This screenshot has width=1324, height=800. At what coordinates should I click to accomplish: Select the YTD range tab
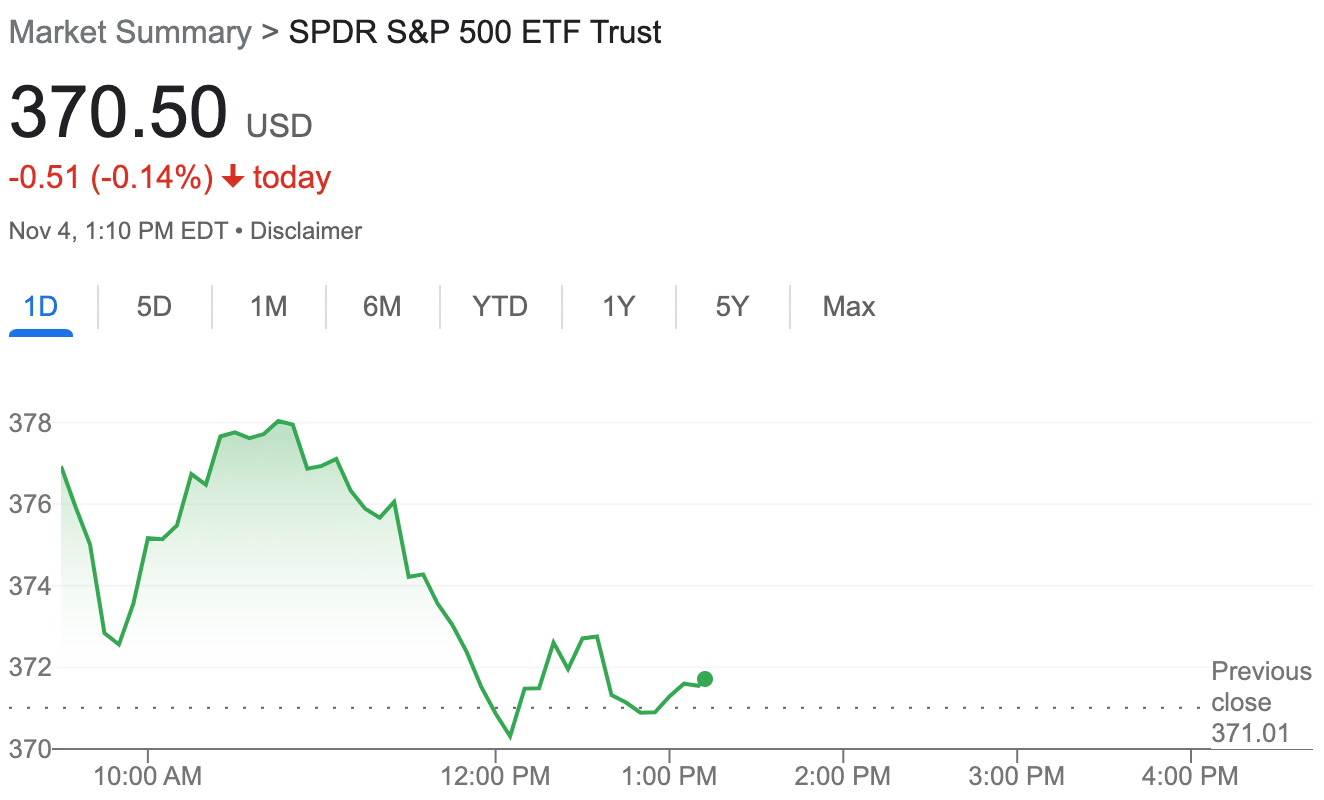pos(500,306)
